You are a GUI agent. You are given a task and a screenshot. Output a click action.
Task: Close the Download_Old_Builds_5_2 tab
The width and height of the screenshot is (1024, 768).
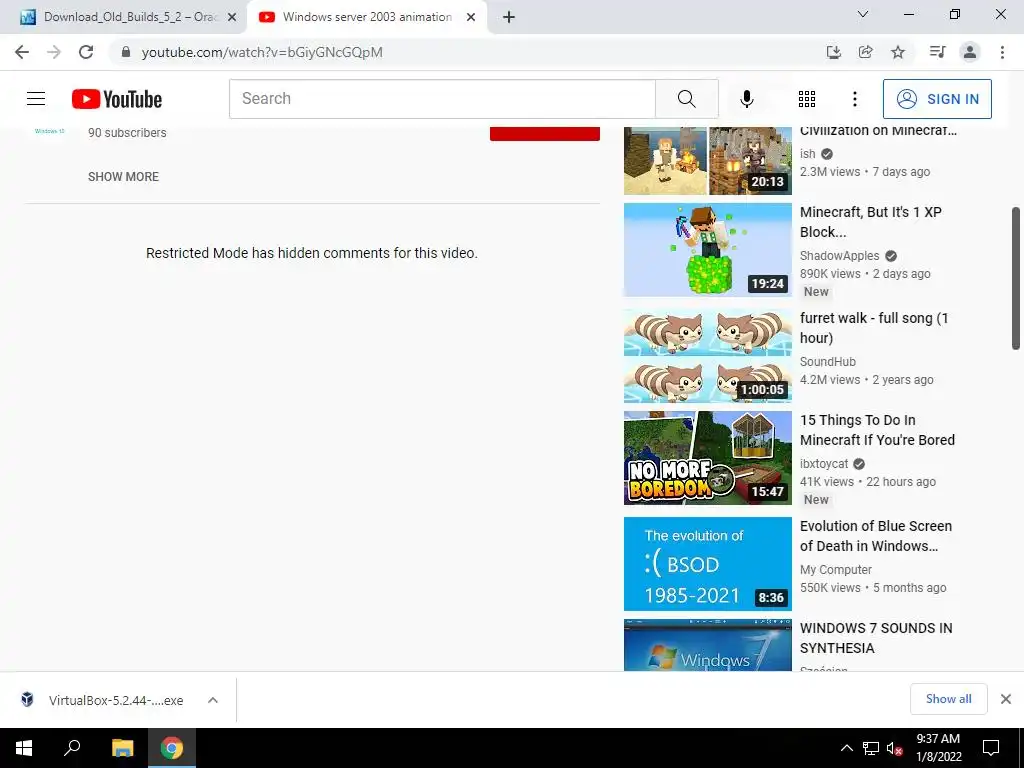(x=232, y=18)
